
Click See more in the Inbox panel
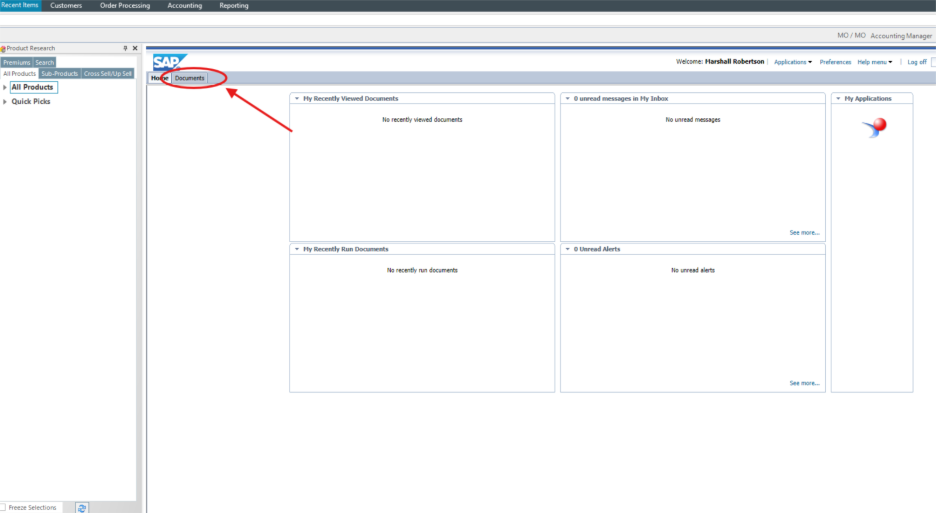pos(804,232)
